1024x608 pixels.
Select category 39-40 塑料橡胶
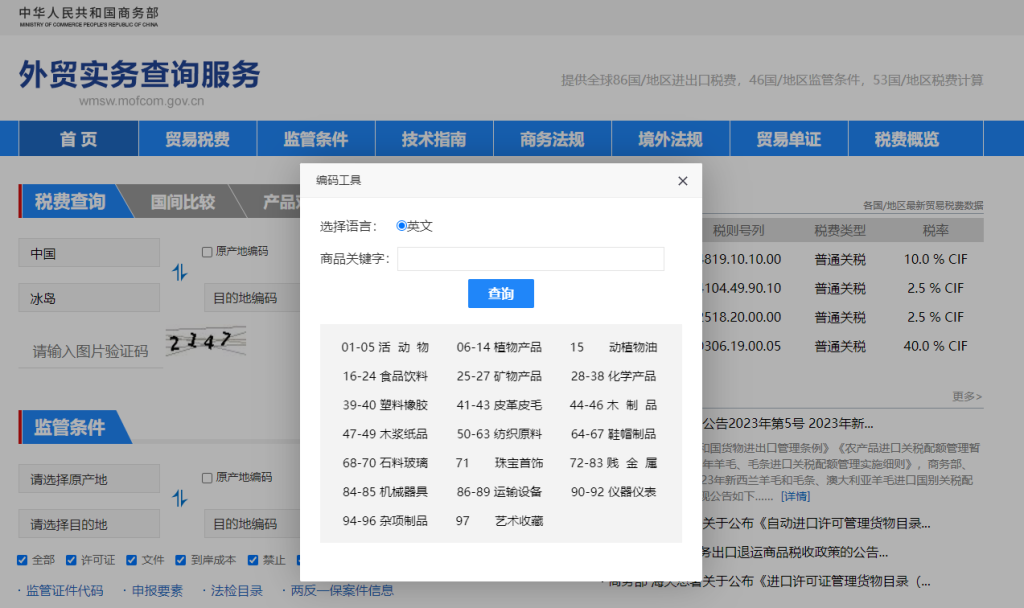[x=385, y=405]
